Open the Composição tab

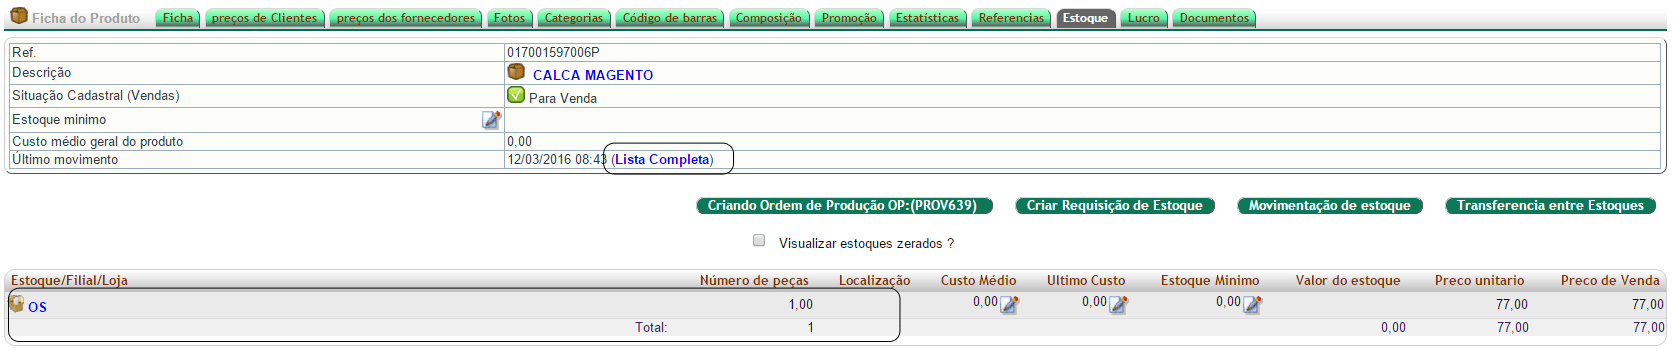pyautogui.click(x=768, y=18)
